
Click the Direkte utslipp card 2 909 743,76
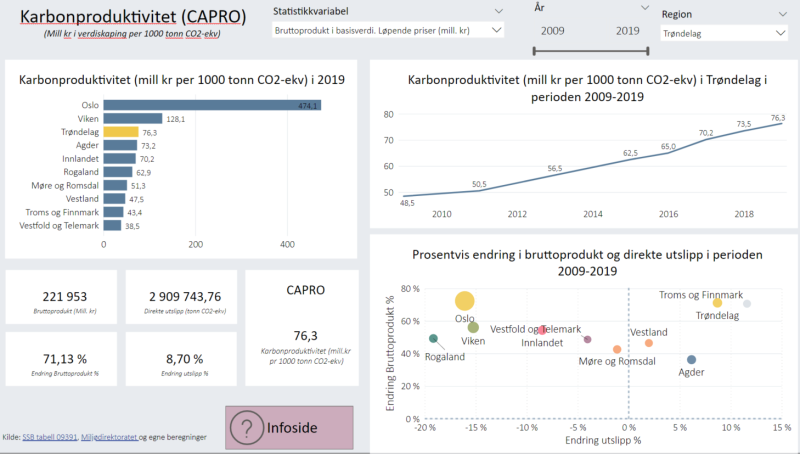pos(185,296)
